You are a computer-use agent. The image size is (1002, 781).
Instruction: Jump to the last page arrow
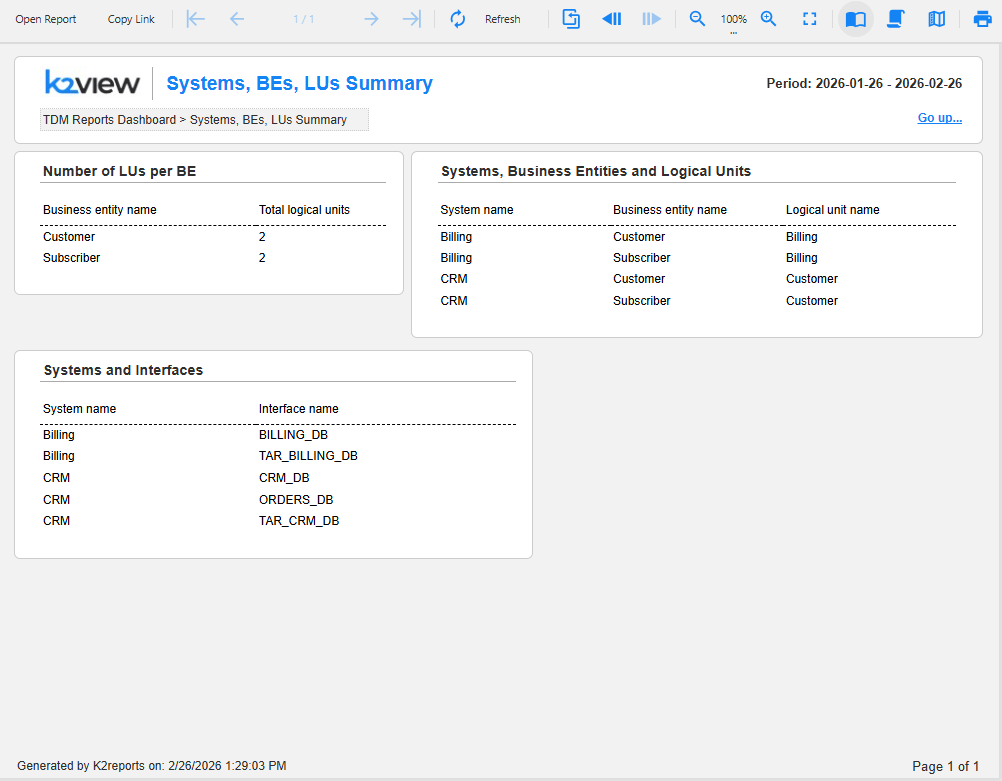pyautogui.click(x=411, y=19)
